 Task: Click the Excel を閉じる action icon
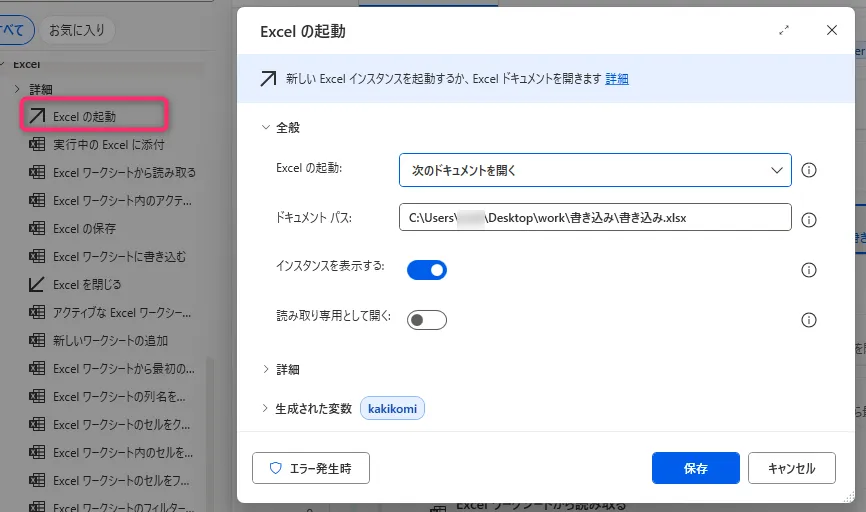[37, 285]
